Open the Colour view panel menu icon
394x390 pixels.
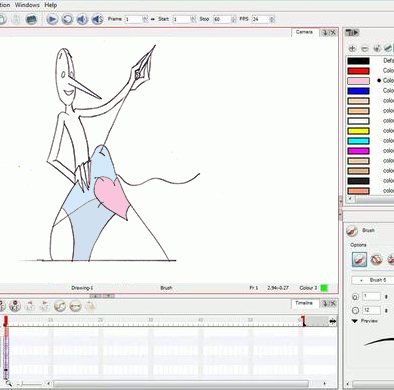(352, 32)
